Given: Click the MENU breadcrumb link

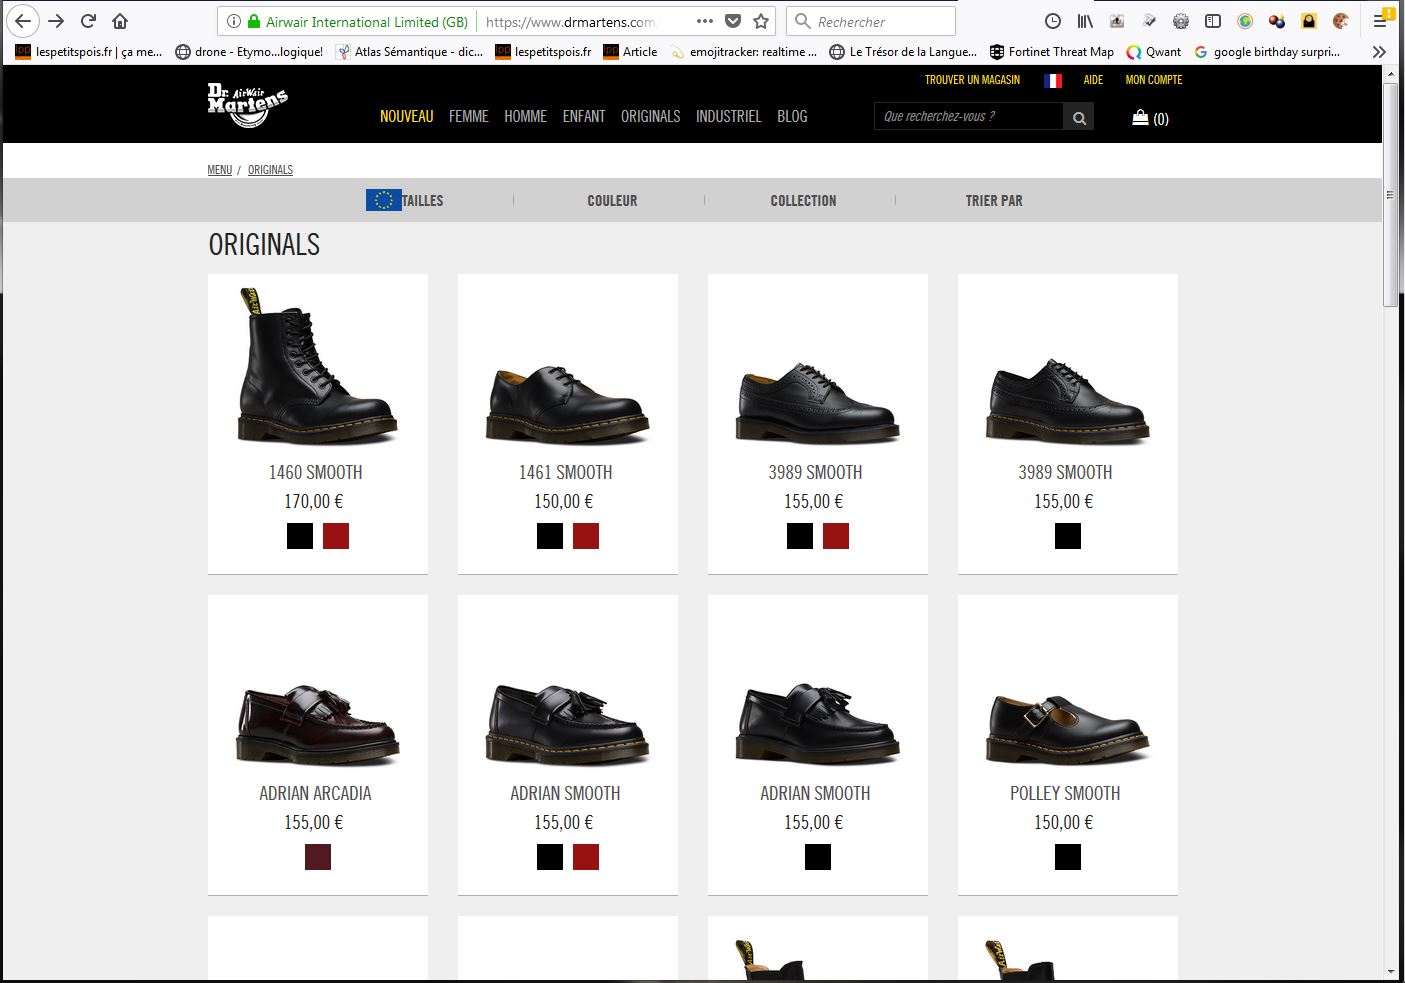Looking at the screenshot, I should point(220,170).
